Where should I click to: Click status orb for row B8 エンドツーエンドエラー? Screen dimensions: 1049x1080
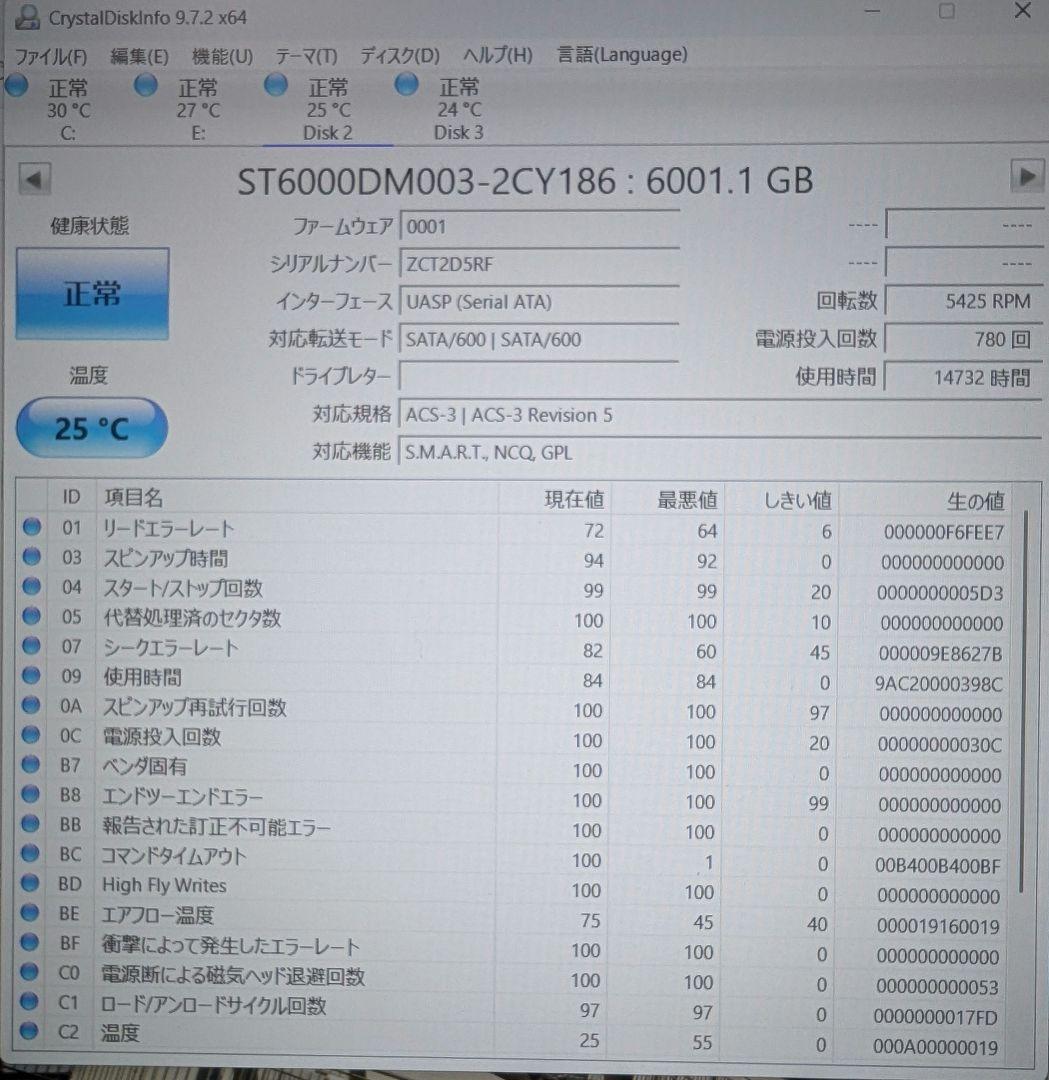[30, 794]
